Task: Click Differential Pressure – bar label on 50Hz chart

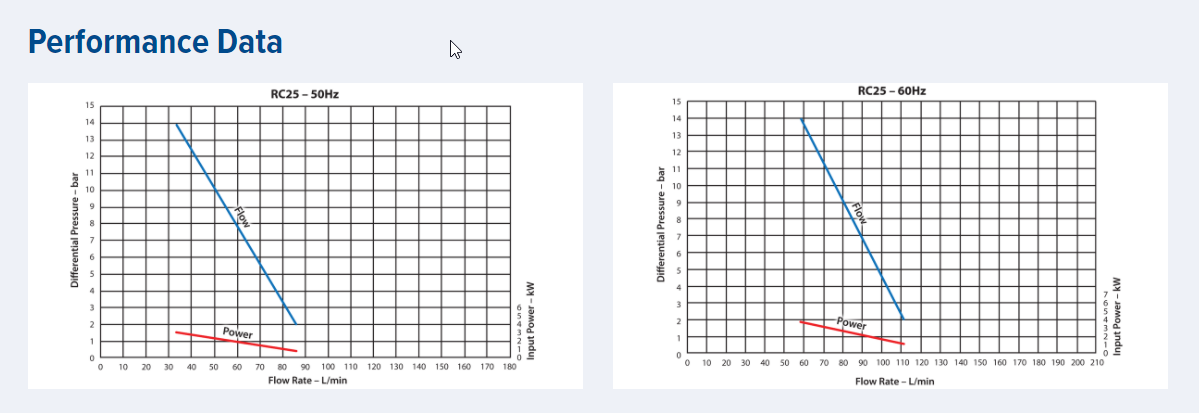Action: coord(75,231)
